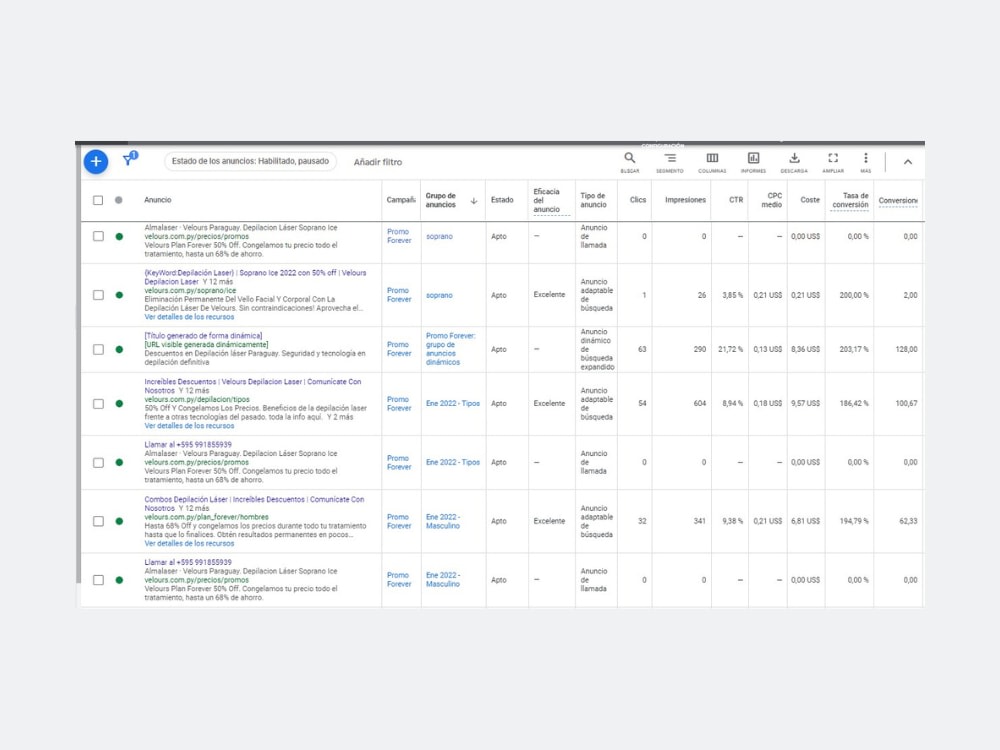Viewport: 1000px width, 750px height.
Task: Check the Ene 2022 - Masculino call ad row
Action: pyautogui.click(x=98, y=580)
